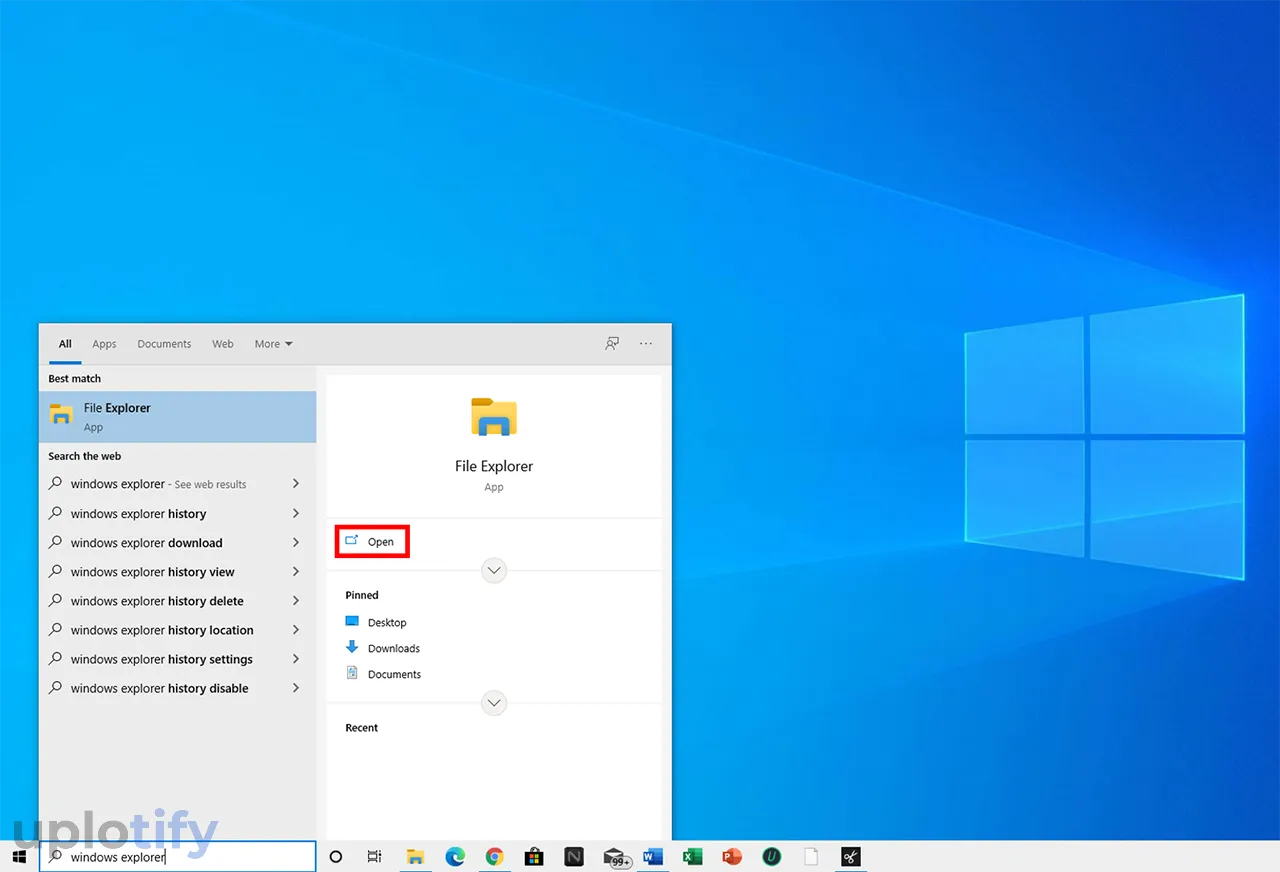Switch to the Documents search tab
This screenshot has width=1280, height=872.
[x=164, y=344]
